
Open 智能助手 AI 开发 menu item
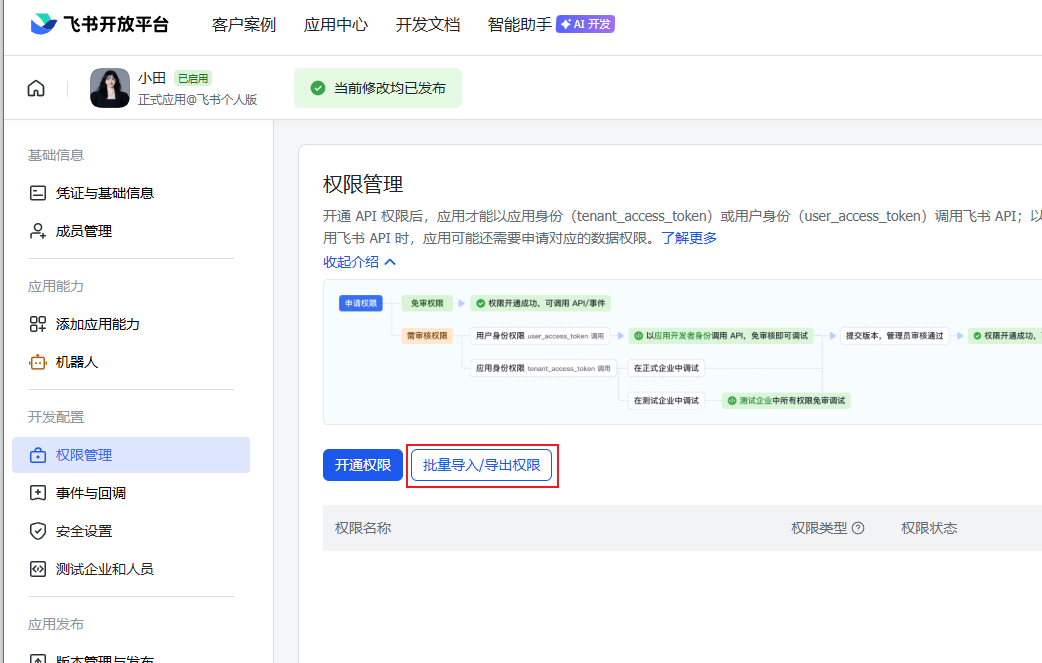pyautogui.click(x=550, y=24)
